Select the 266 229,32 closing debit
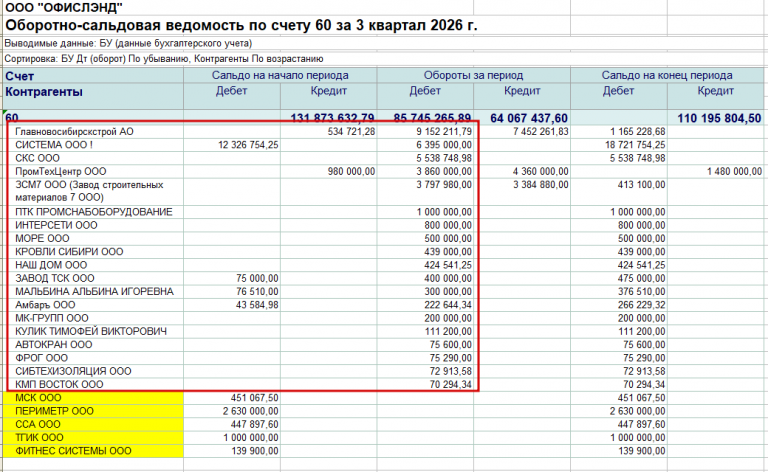 (x=642, y=305)
